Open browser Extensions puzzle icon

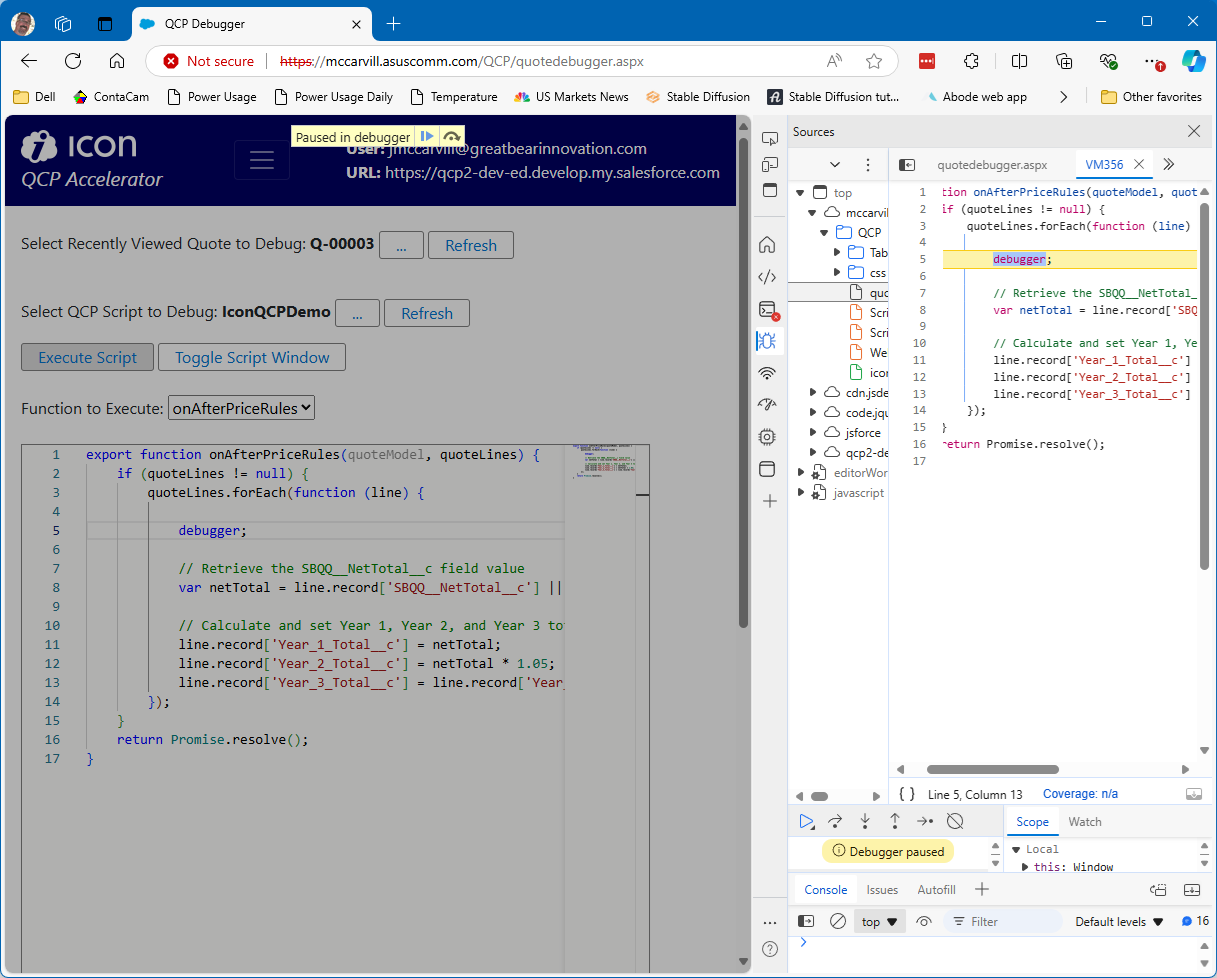[x=971, y=61]
